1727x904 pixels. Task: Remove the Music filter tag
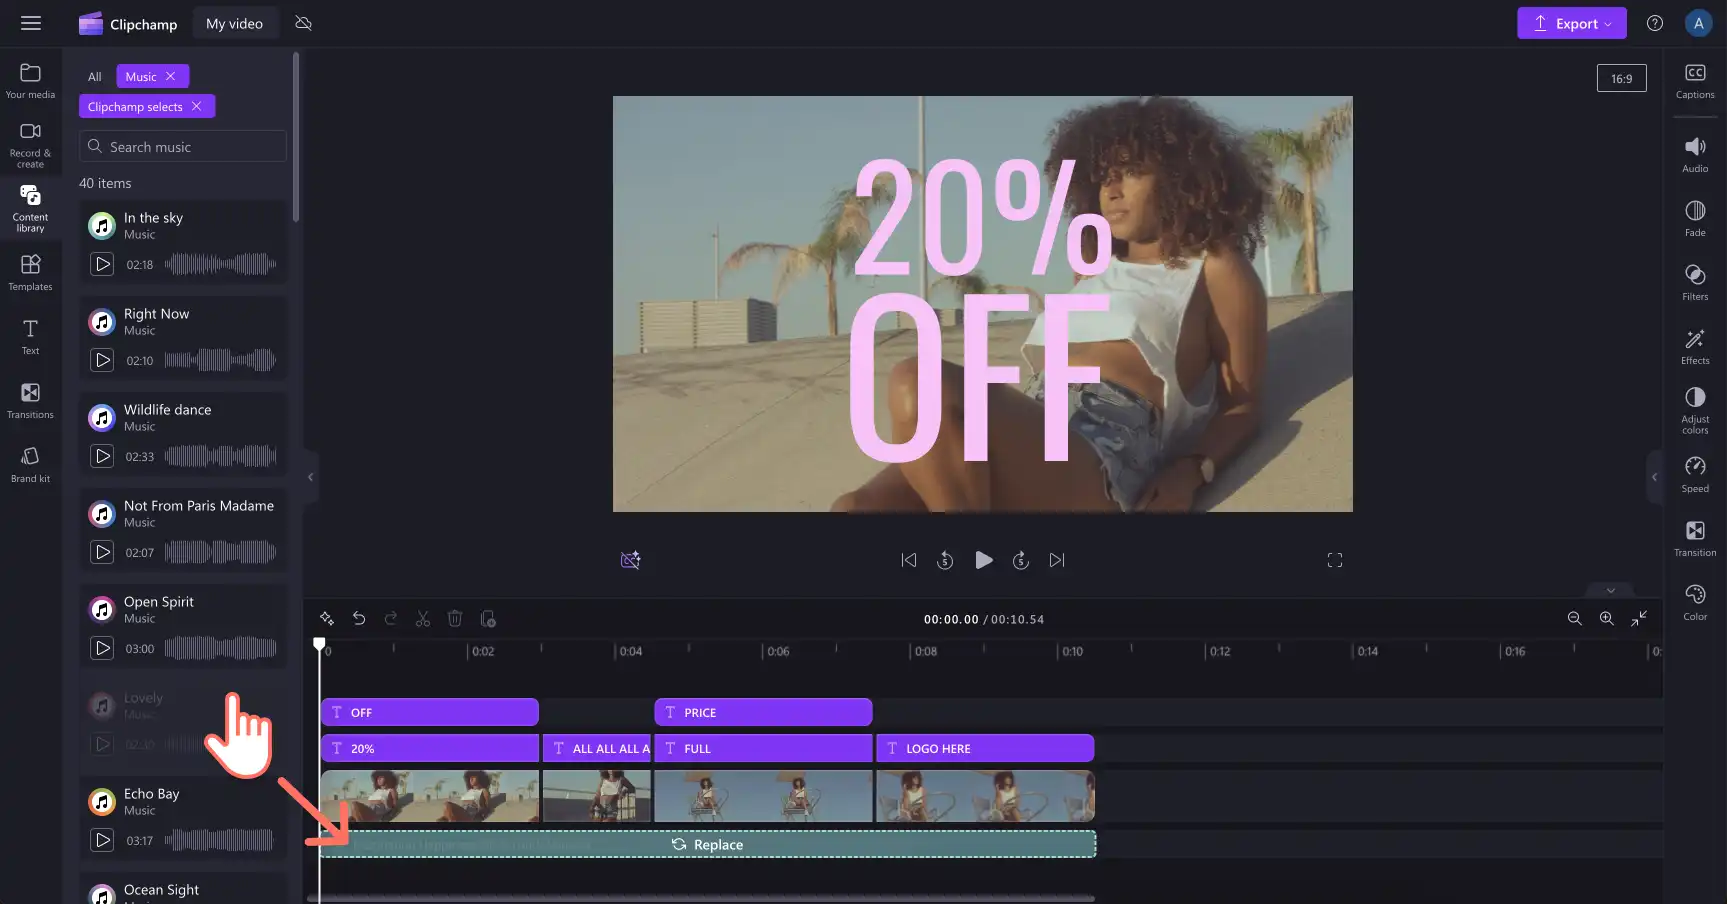[x=171, y=76]
